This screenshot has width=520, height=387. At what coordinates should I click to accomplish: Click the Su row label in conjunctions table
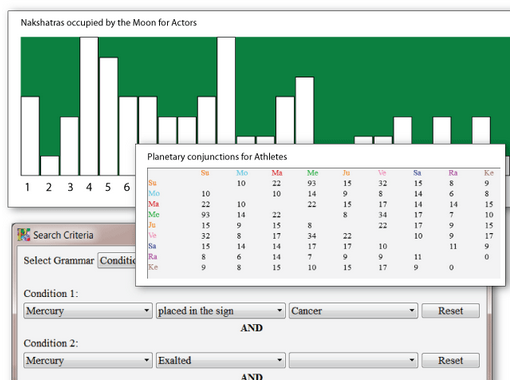pos(152,183)
